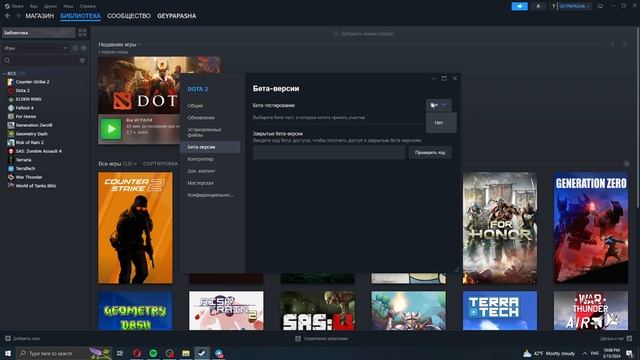The height and width of the screenshot is (360, 640).
Task: Open Generation Zero cover thumbnail
Action: pyautogui.click(x=591, y=228)
